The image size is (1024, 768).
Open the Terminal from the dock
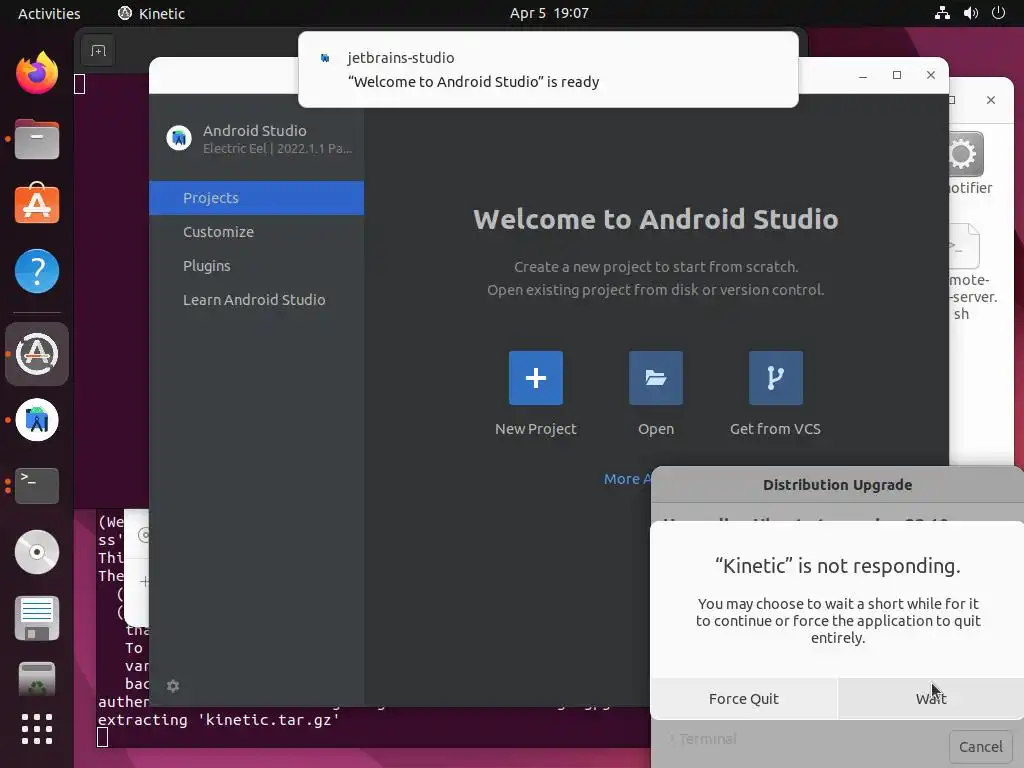(x=37, y=485)
